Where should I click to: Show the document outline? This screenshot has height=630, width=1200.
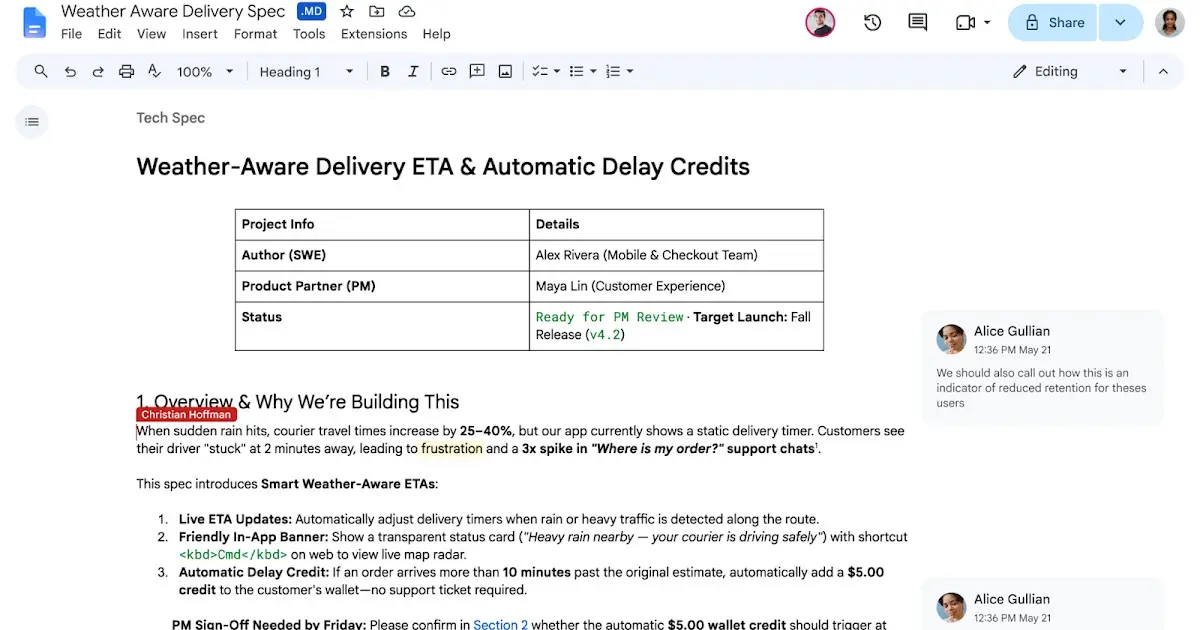[x=32, y=122]
